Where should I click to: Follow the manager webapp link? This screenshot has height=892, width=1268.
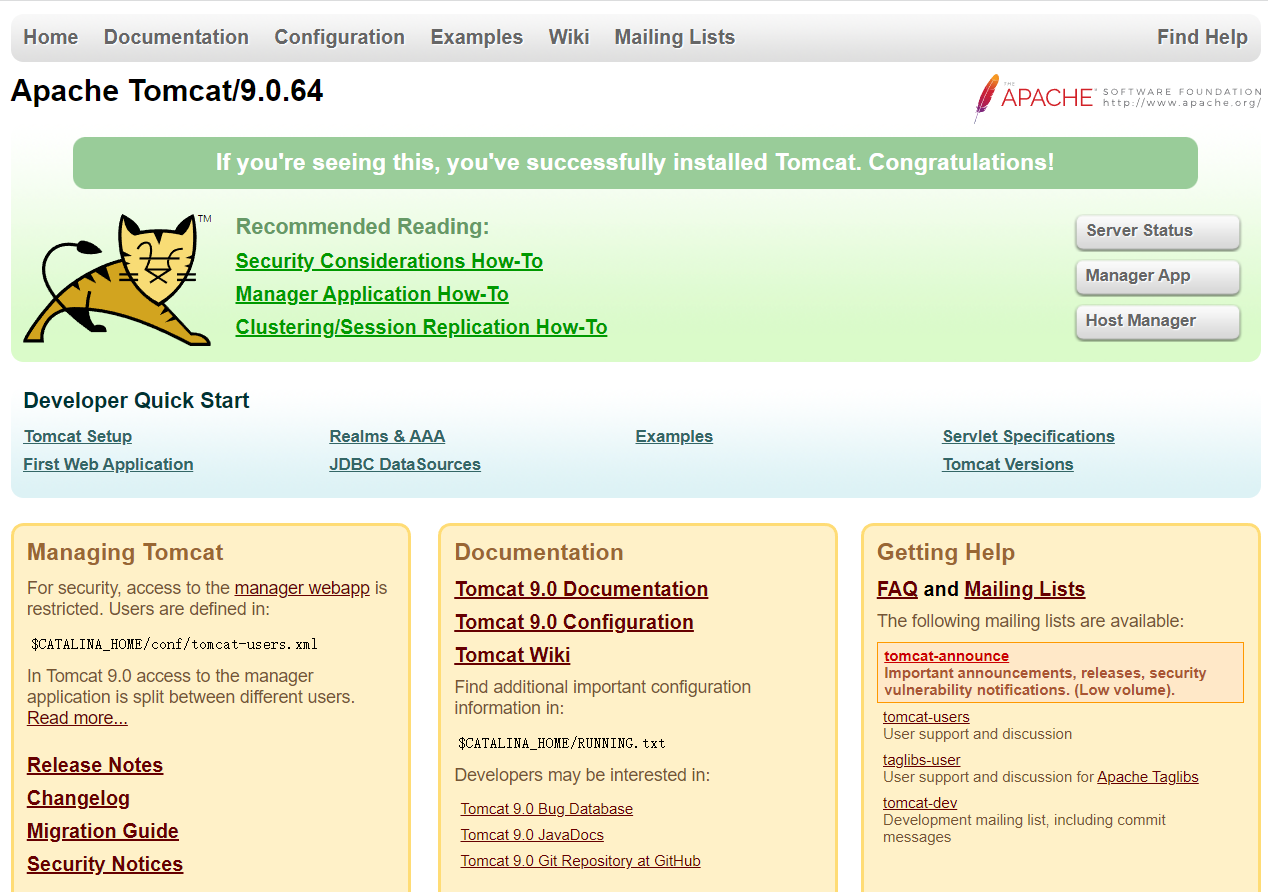pos(302,588)
